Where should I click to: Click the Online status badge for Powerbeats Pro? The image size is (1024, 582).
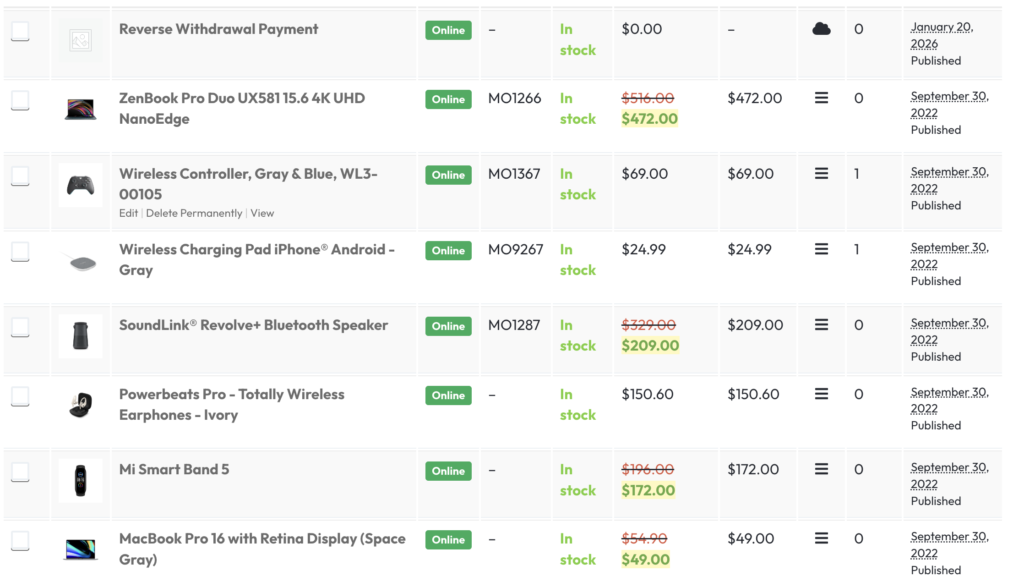click(x=448, y=395)
